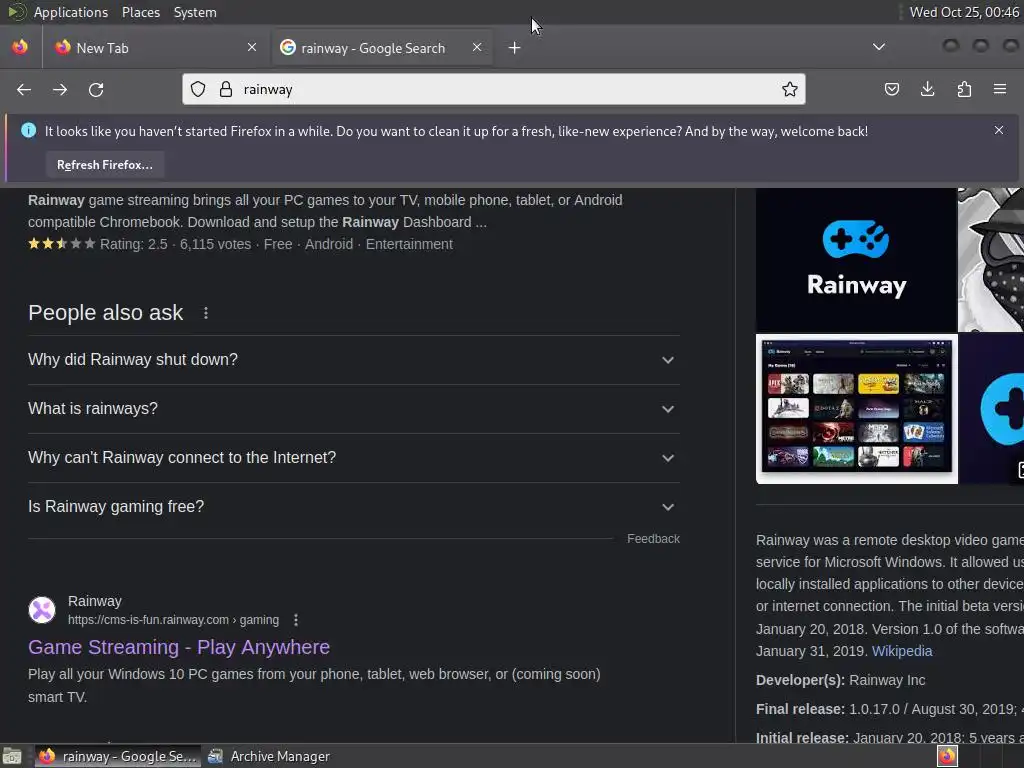Open options for Rainway gaming search result
Image resolution: width=1024 pixels, height=768 pixels.
click(x=296, y=620)
